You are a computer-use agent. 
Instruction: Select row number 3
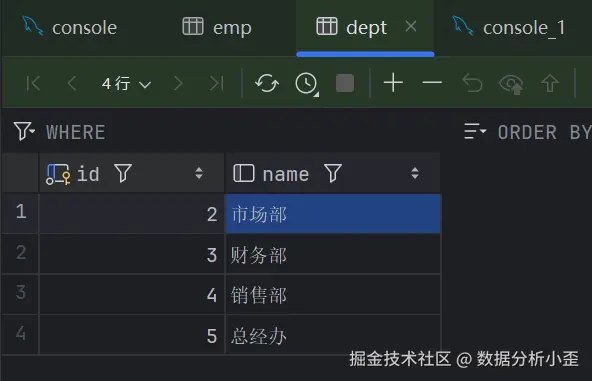21,293
